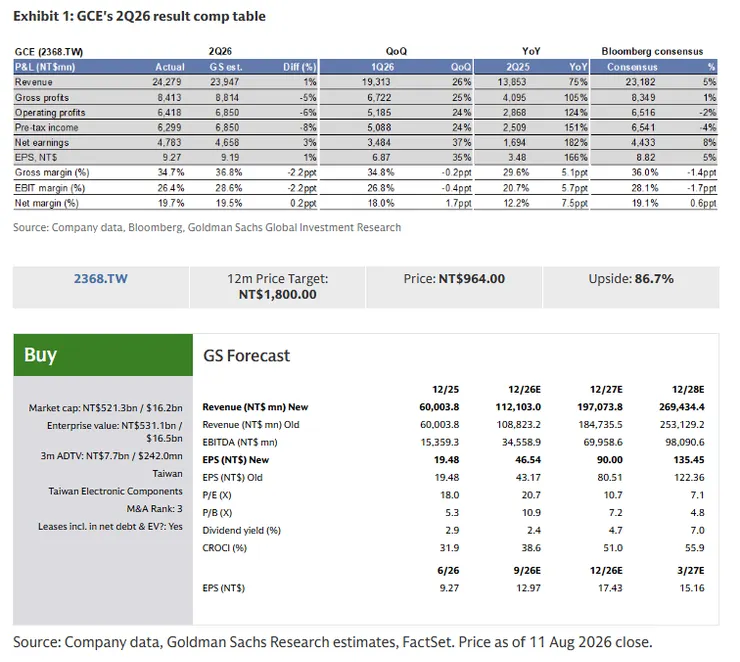Click the Net earnings row label

click(42, 142)
